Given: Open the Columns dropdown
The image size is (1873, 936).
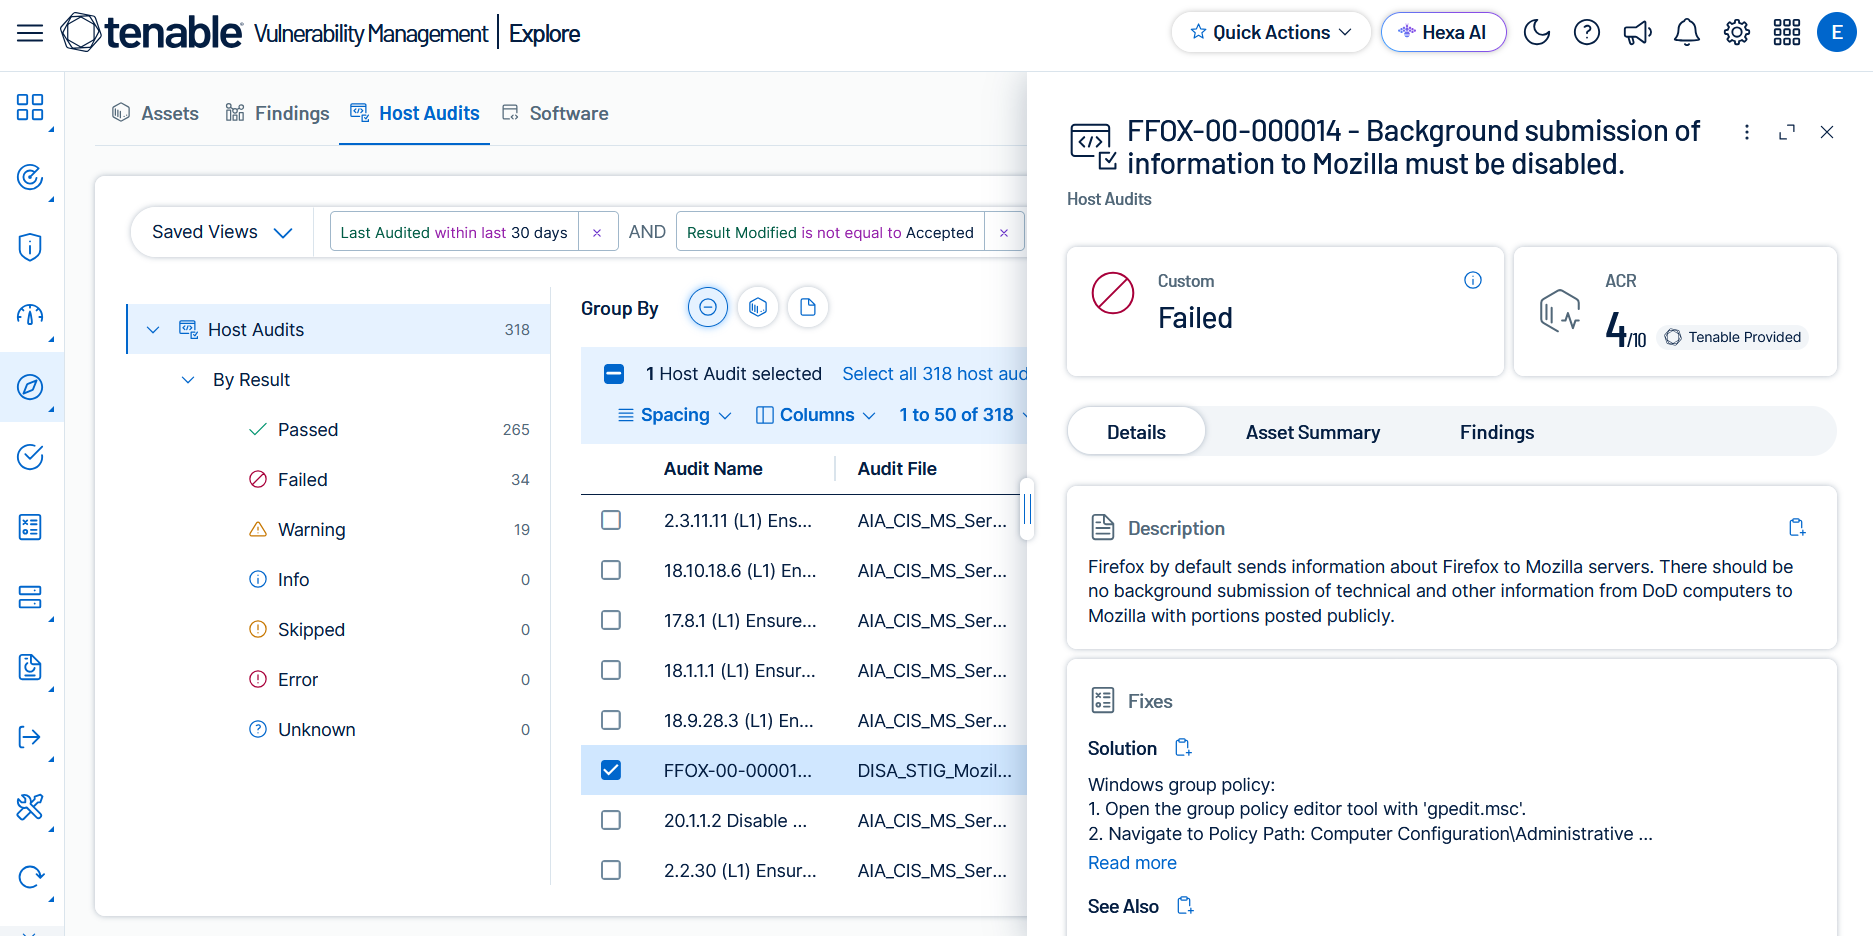Looking at the screenshot, I should [816, 415].
